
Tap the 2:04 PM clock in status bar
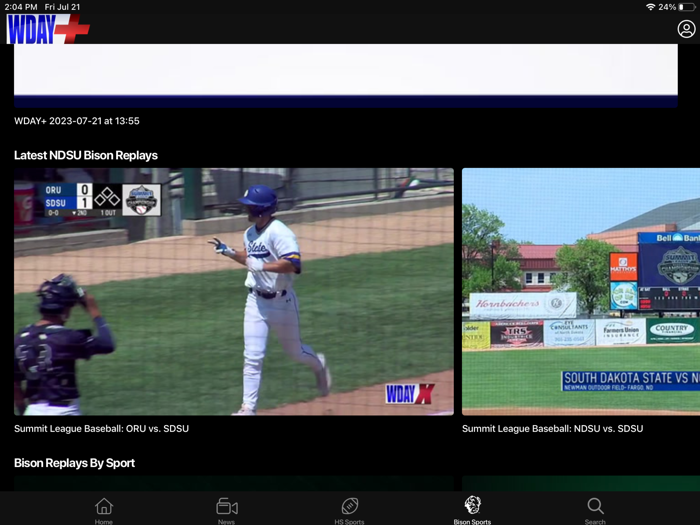(x=21, y=7)
